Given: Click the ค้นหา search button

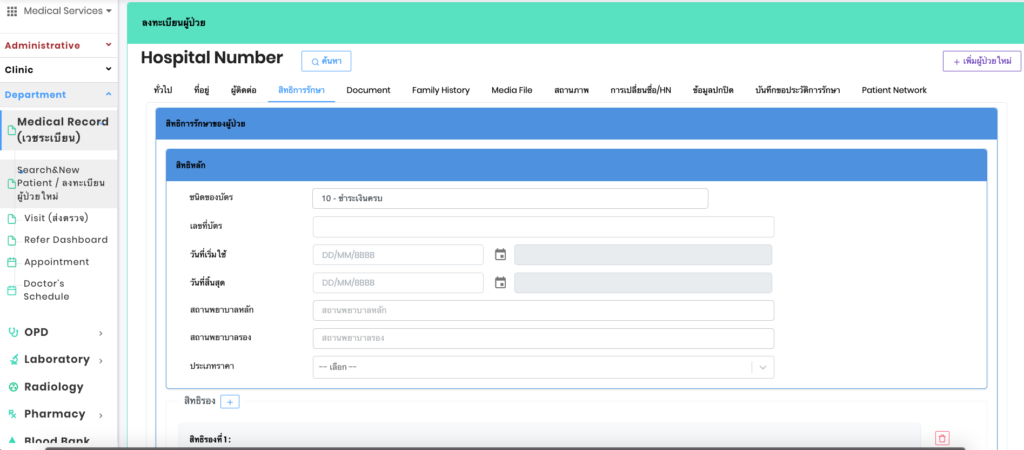Looking at the screenshot, I should click(x=326, y=61).
